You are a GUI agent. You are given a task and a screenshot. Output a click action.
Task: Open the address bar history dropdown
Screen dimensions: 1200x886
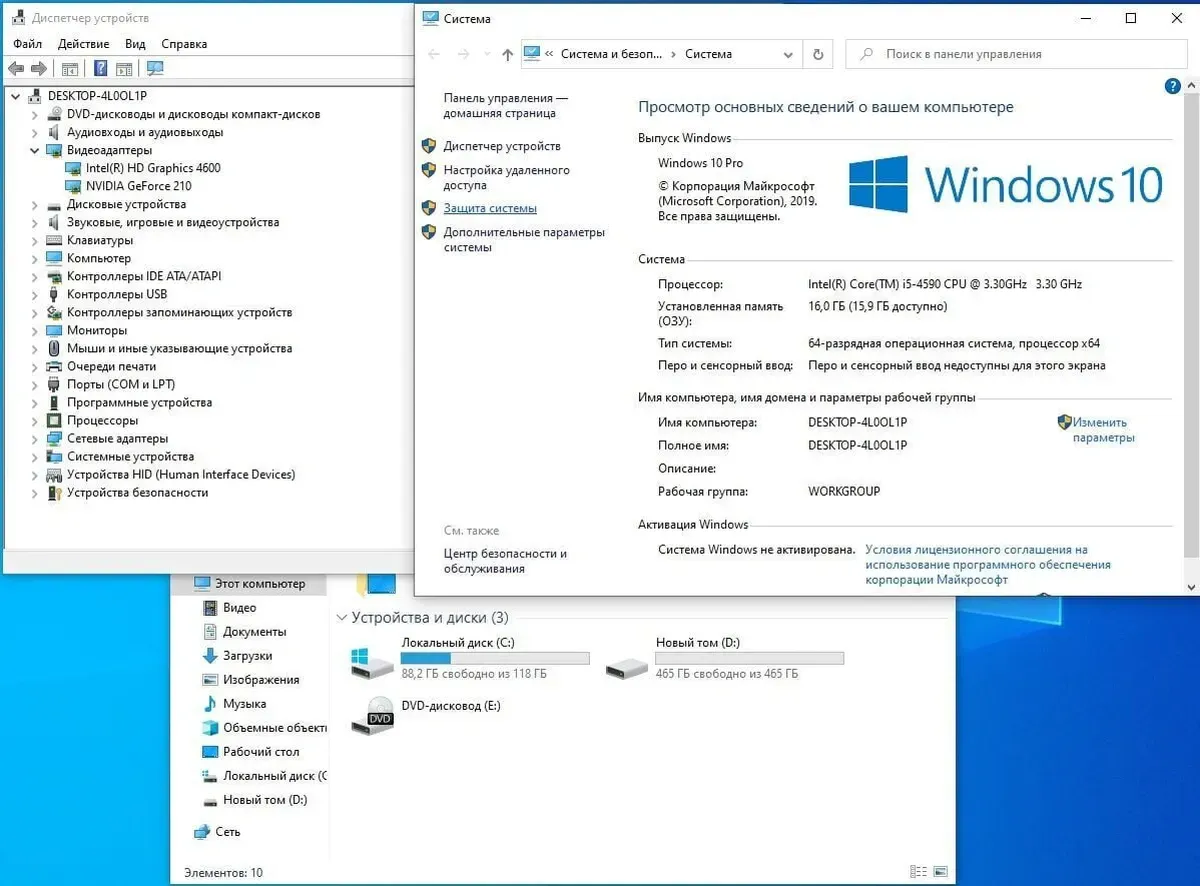coord(788,55)
